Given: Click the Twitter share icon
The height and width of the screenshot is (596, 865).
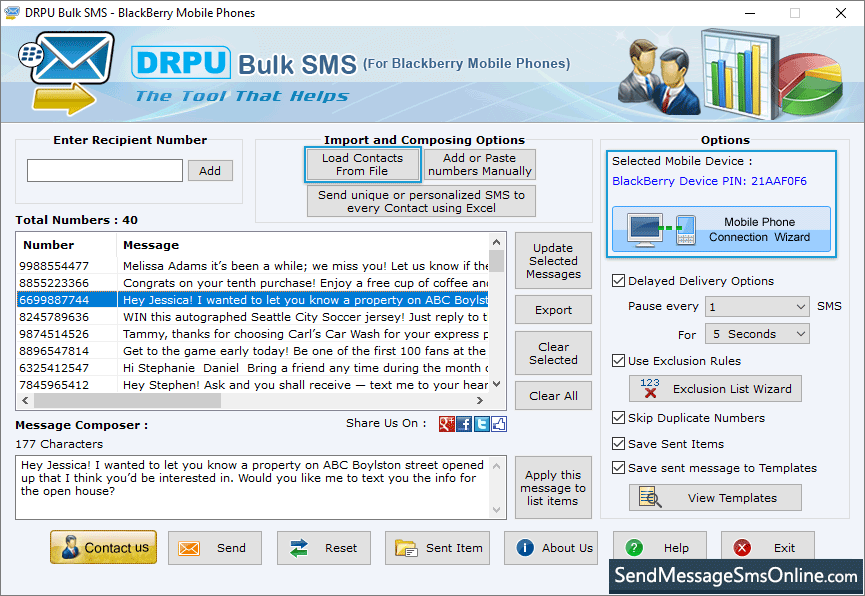Looking at the screenshot, I should click(x=482, y=424).
